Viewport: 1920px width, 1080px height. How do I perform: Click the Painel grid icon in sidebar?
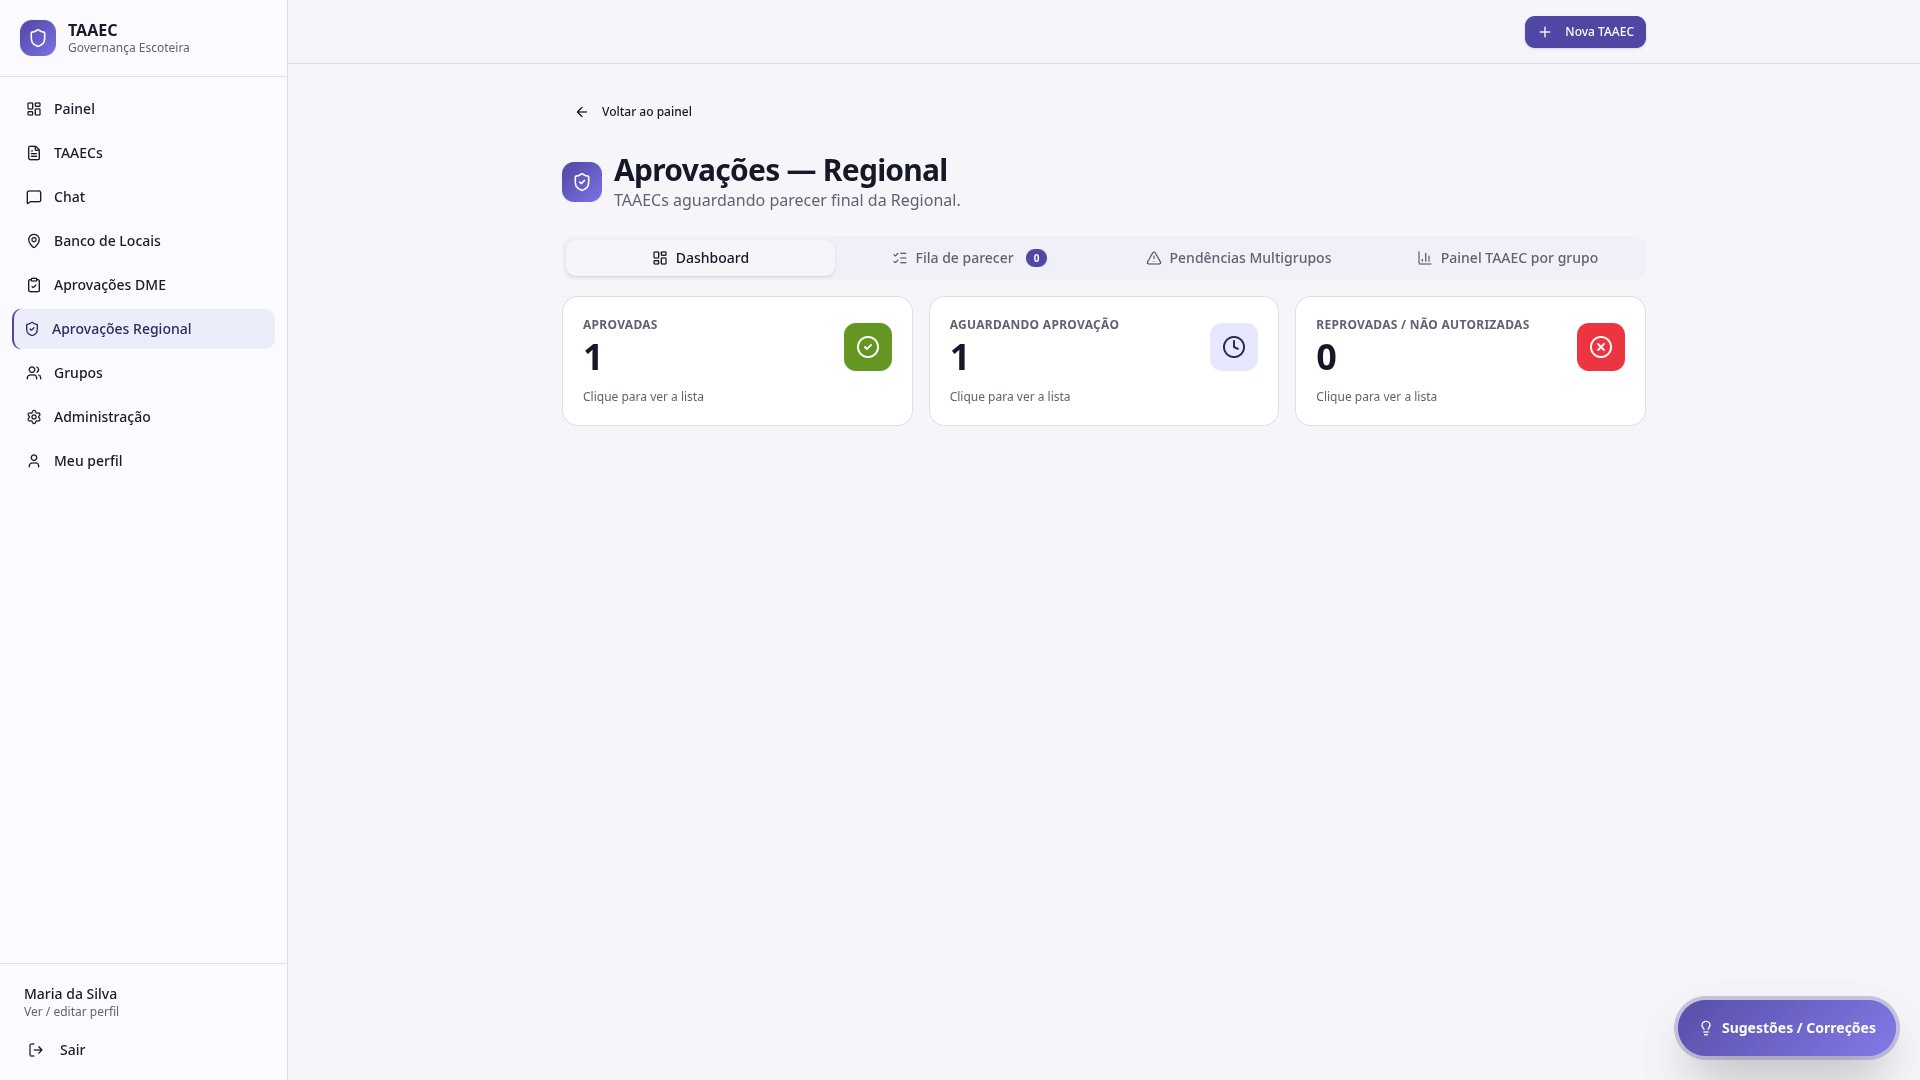tap(34, 109)
